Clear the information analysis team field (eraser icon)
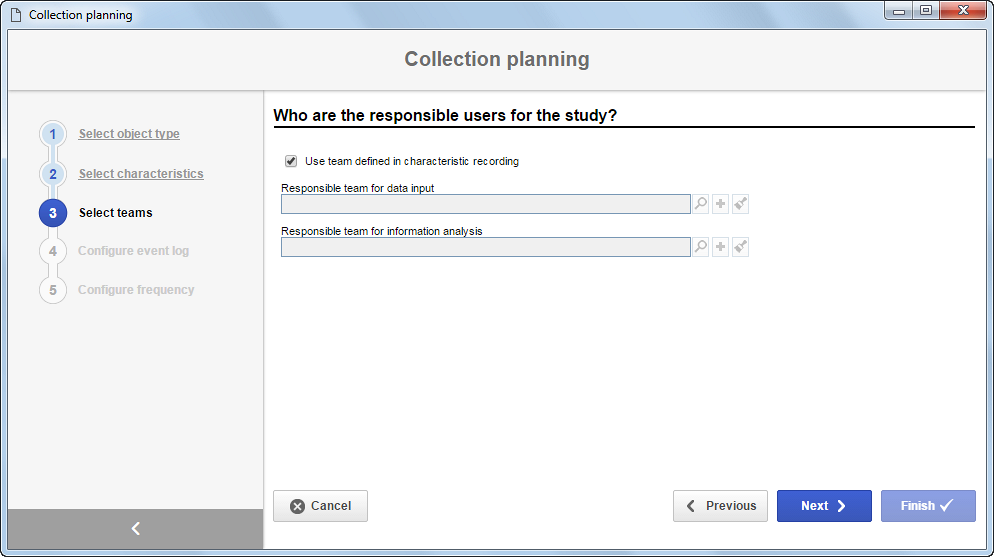This screenshot has width=994, height=557. (740, 247)
